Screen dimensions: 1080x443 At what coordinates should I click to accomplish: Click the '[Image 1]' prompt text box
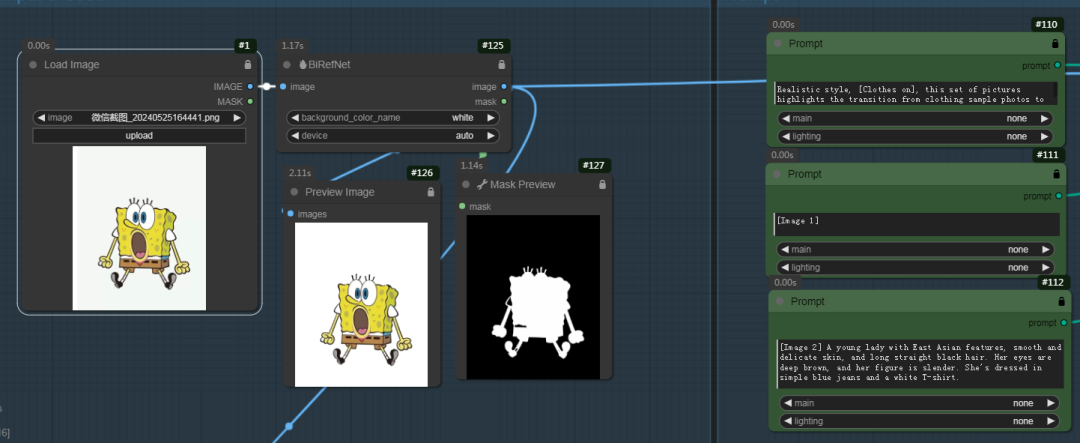click(x=917, y=225)
